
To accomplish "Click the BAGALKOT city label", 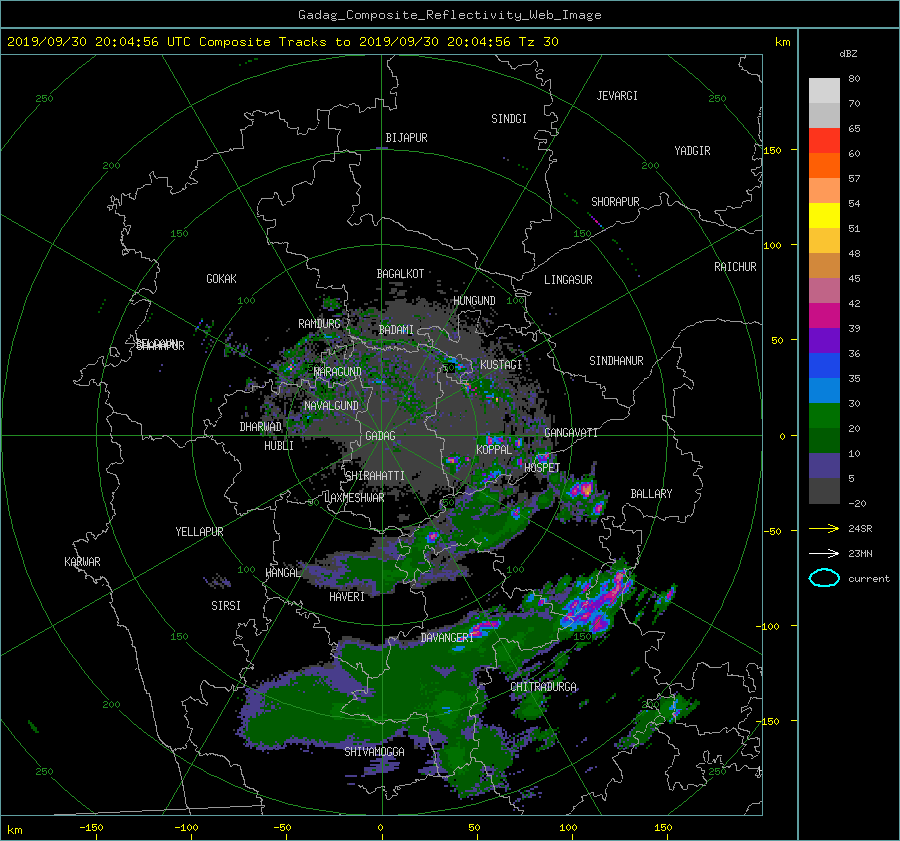I will pyautogui.click(x=400, y=274).
